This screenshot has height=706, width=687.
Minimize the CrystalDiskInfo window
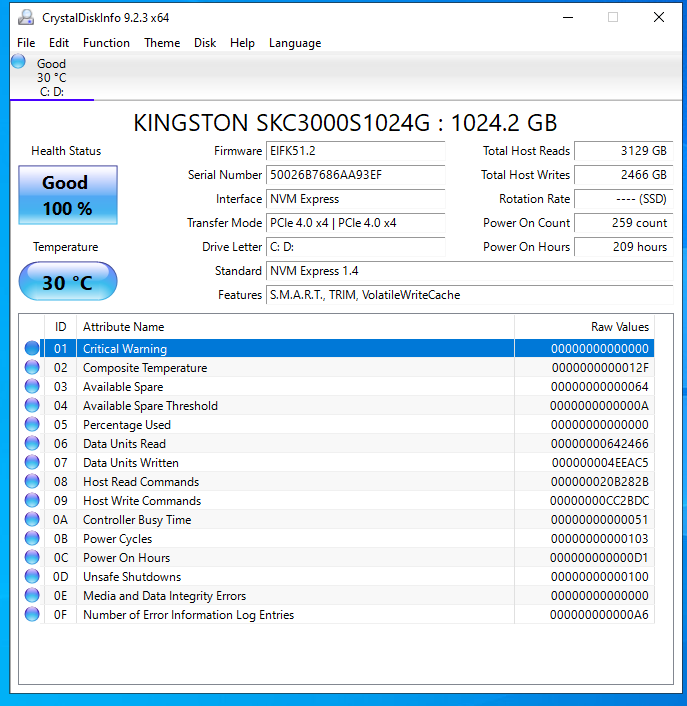[x=568, y=18]
